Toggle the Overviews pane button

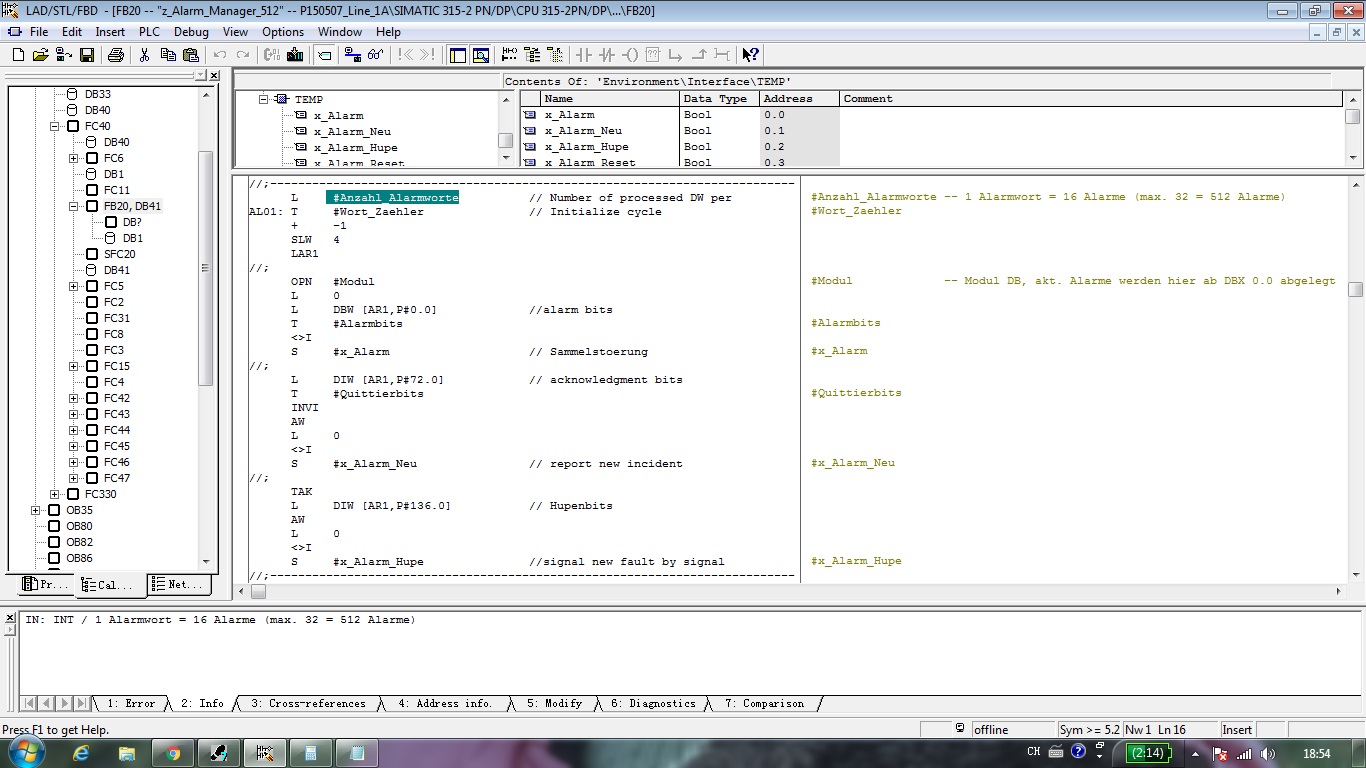coord(457,55)
